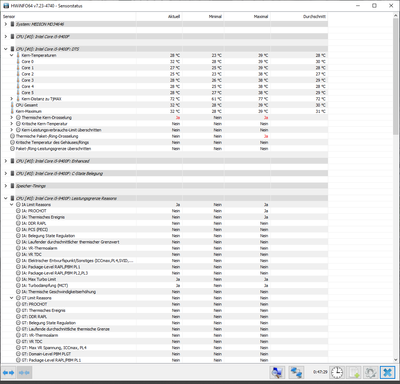Expand the System: MEDION group
This screenshot has width=400, height=384.
pyautogui.click(x=6, y=24)
